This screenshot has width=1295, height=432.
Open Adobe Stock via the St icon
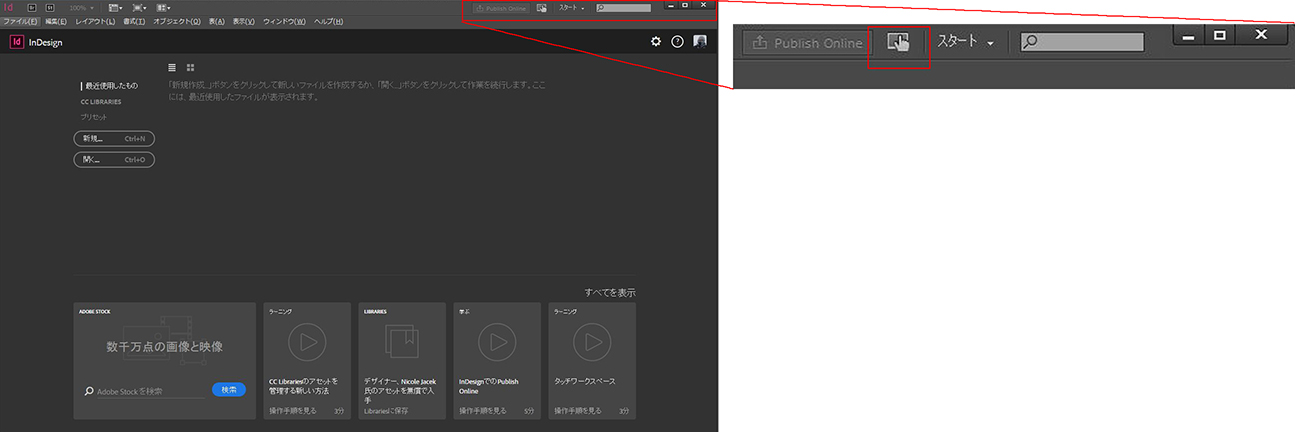click(49, 7)
